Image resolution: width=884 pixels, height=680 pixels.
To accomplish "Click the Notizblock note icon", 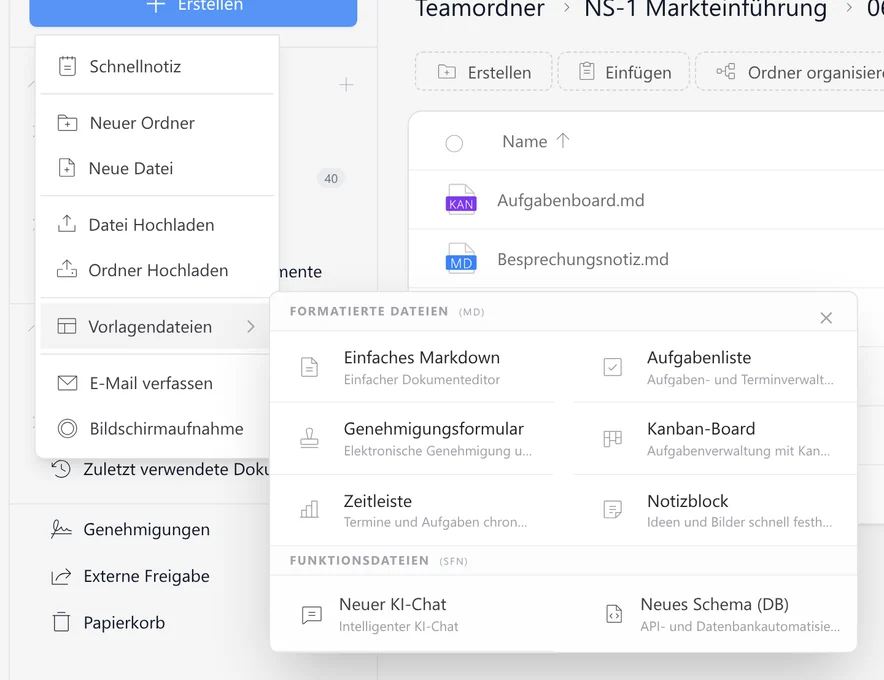I will pyautogui.click(x=612, y=509).
